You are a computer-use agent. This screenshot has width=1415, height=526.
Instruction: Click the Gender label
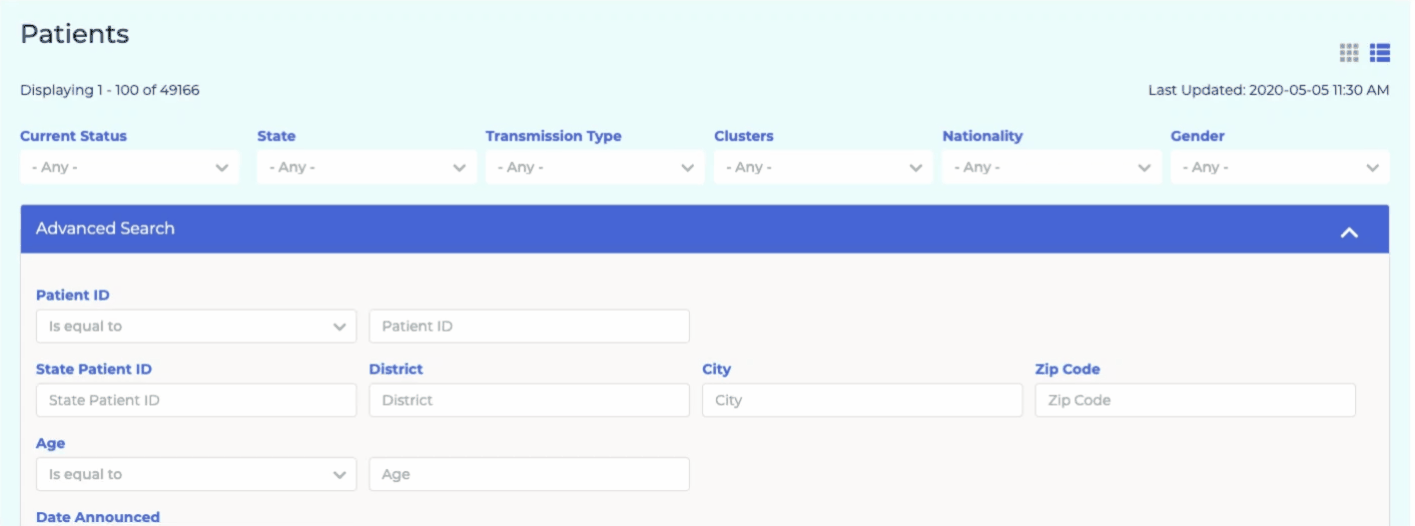tap(1198, 136)
